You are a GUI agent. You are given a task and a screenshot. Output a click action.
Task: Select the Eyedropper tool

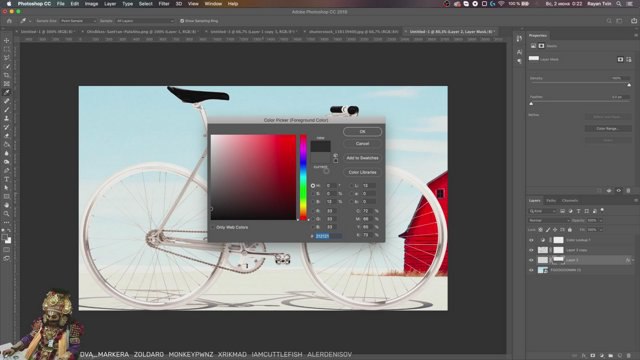(7, 92)
